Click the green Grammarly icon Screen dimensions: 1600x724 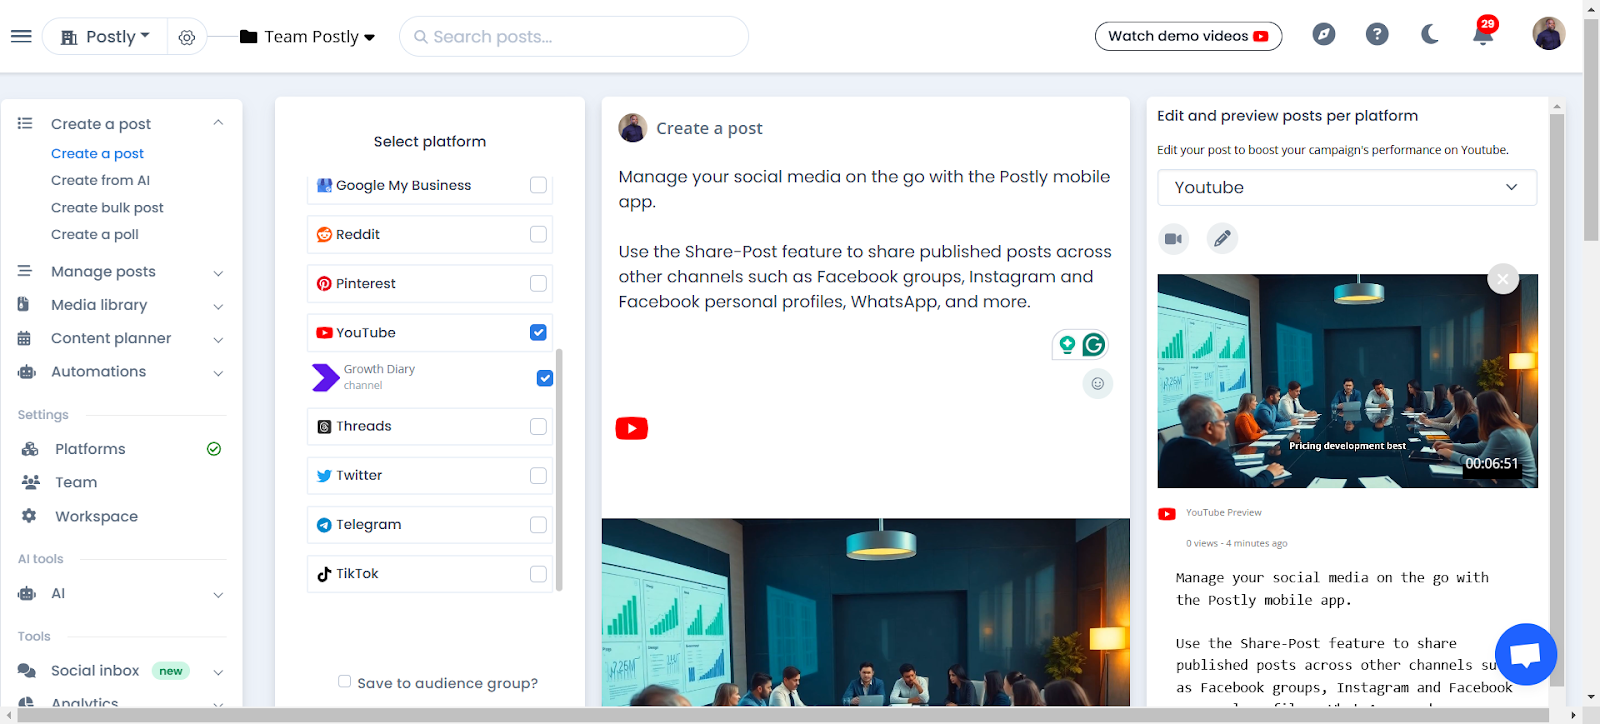pos(1094,345)
